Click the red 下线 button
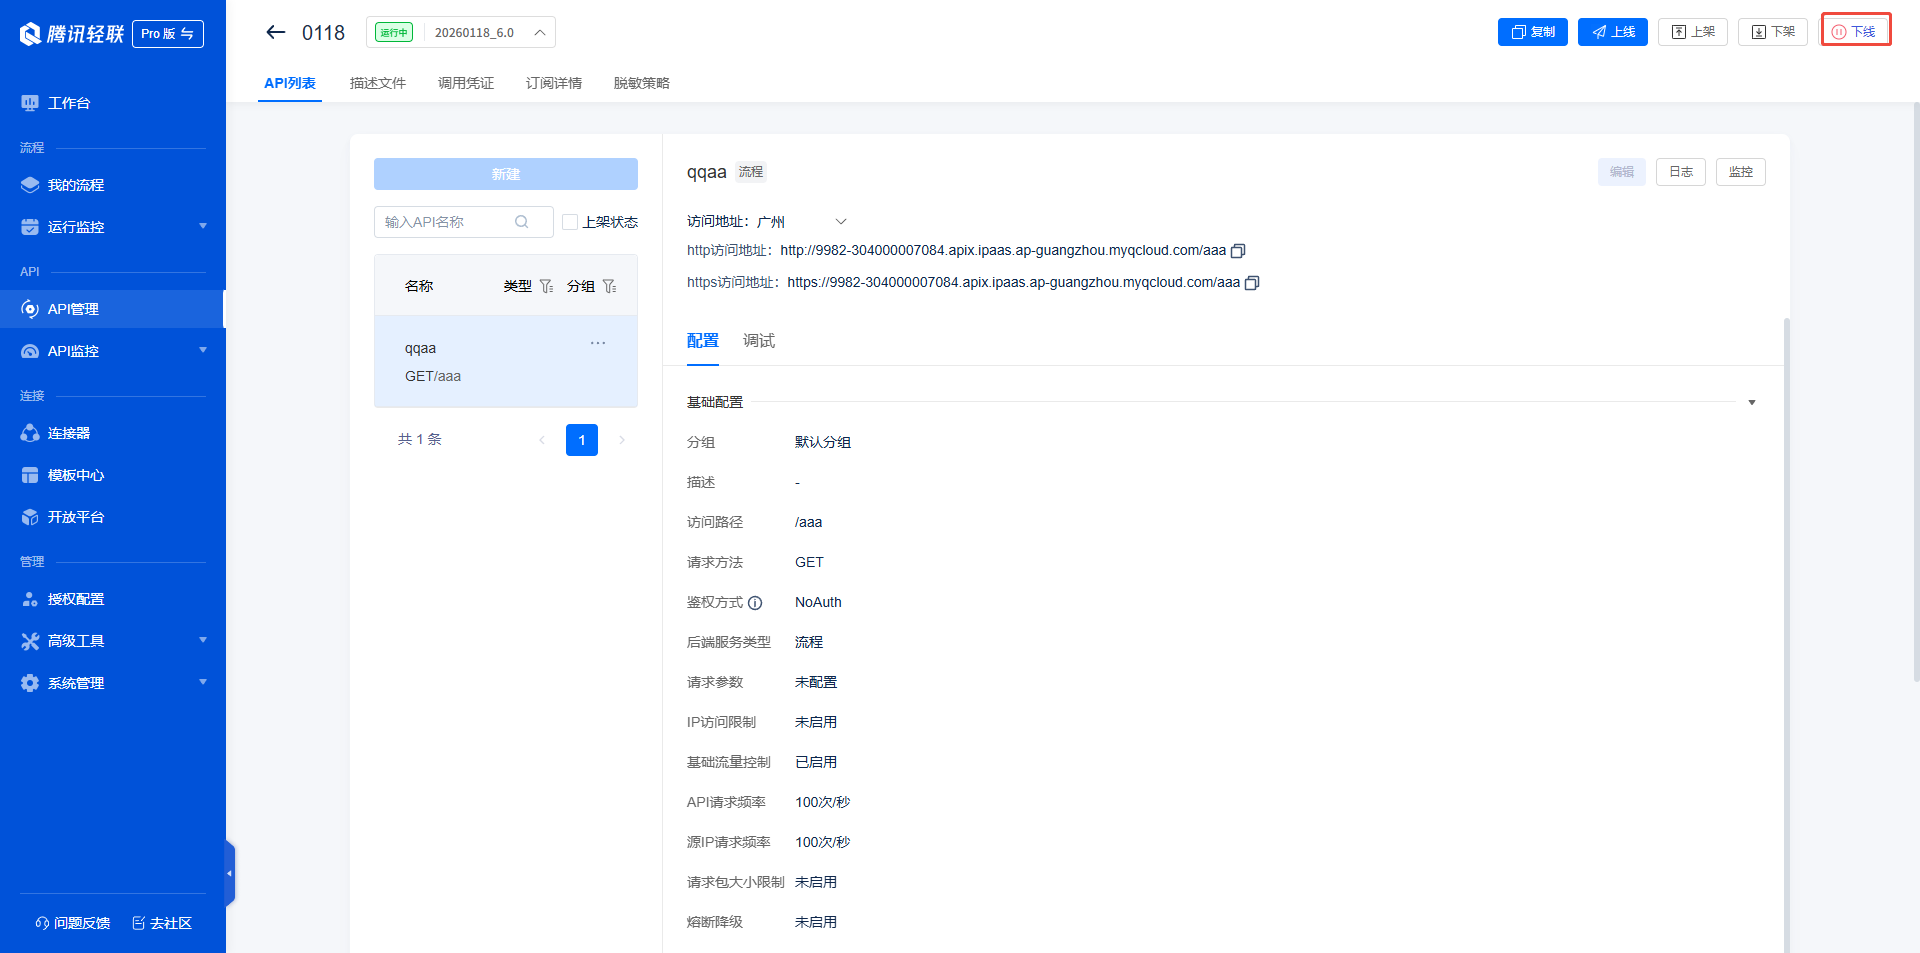This screenshot has width=1920, height=953. (x=1855, y=32)
